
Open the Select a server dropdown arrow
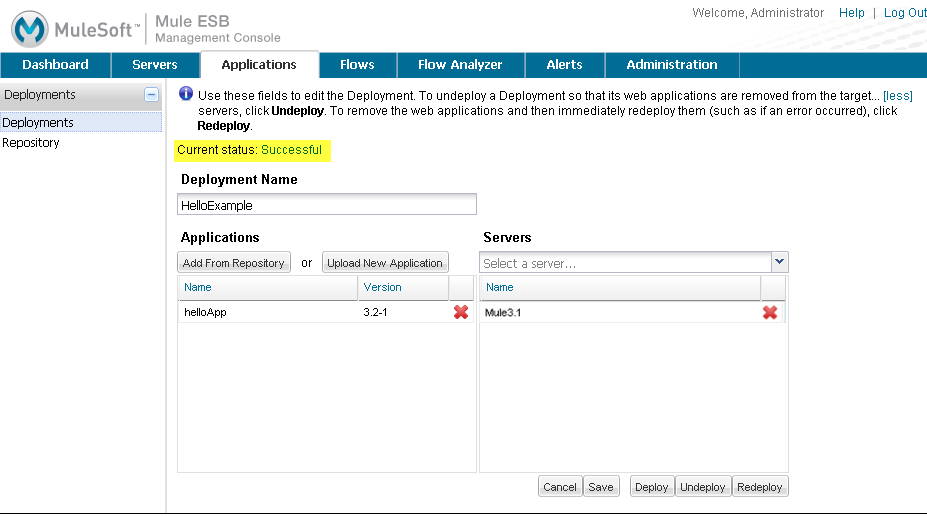point(780,262)
